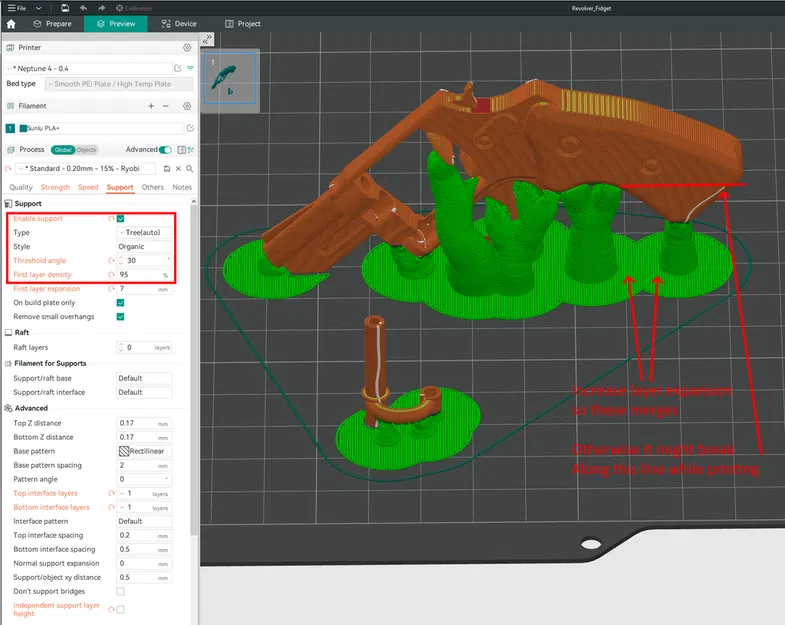Remove a filament with the minus icon
The width and height of the screenshot is (785, 625).
(167, 105)
